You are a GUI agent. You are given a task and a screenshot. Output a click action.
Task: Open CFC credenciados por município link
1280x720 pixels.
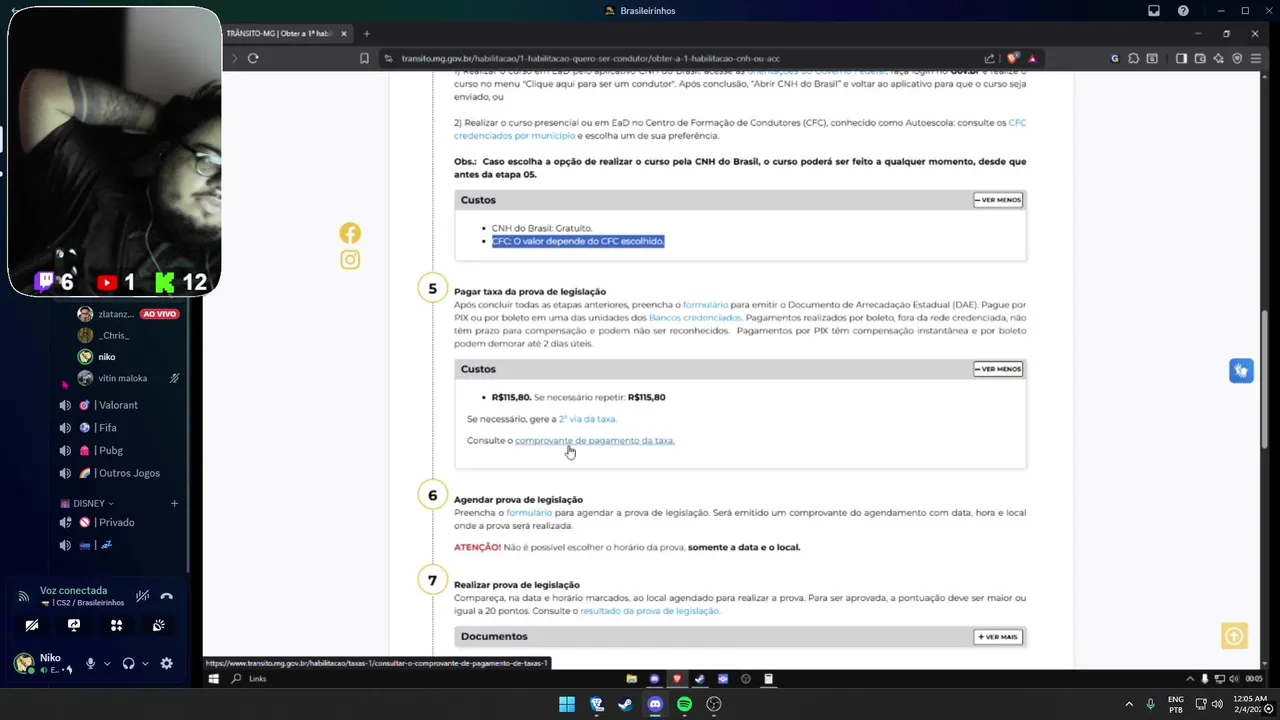[x=514, y=136]
